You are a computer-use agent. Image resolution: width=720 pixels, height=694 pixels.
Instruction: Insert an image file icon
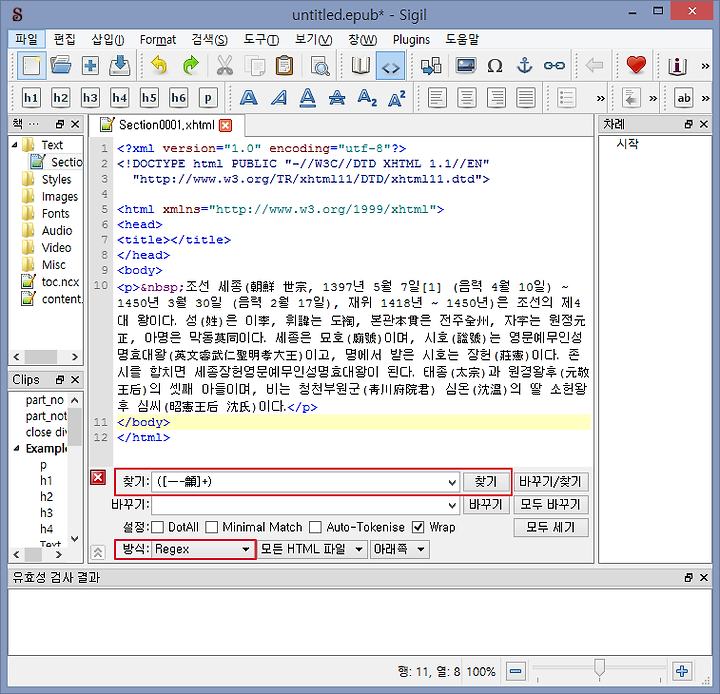coord(466,66)
